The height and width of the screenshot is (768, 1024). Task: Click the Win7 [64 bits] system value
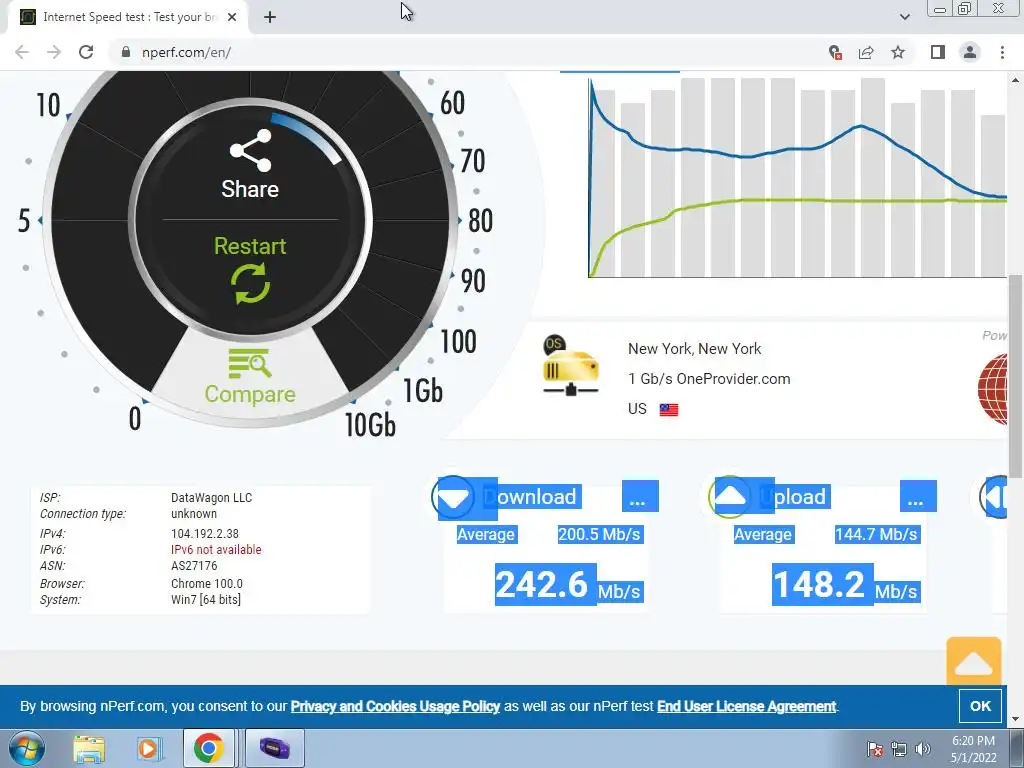[x=206, y=600]
